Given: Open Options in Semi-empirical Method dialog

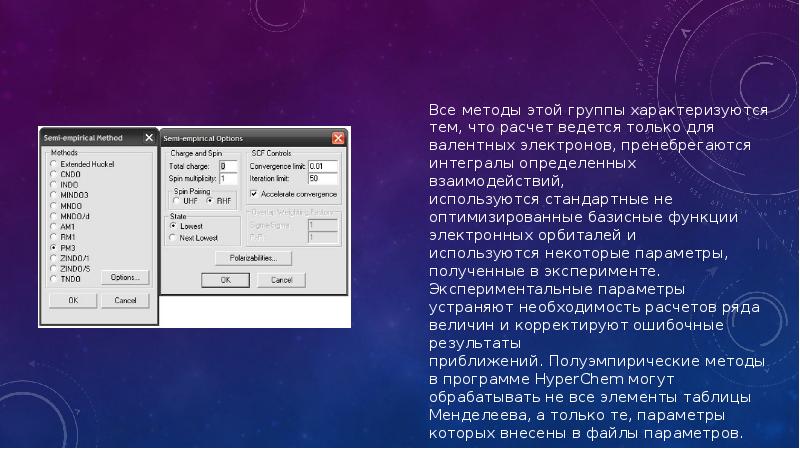Looking at the screenshot, I should tap(125, 277).
